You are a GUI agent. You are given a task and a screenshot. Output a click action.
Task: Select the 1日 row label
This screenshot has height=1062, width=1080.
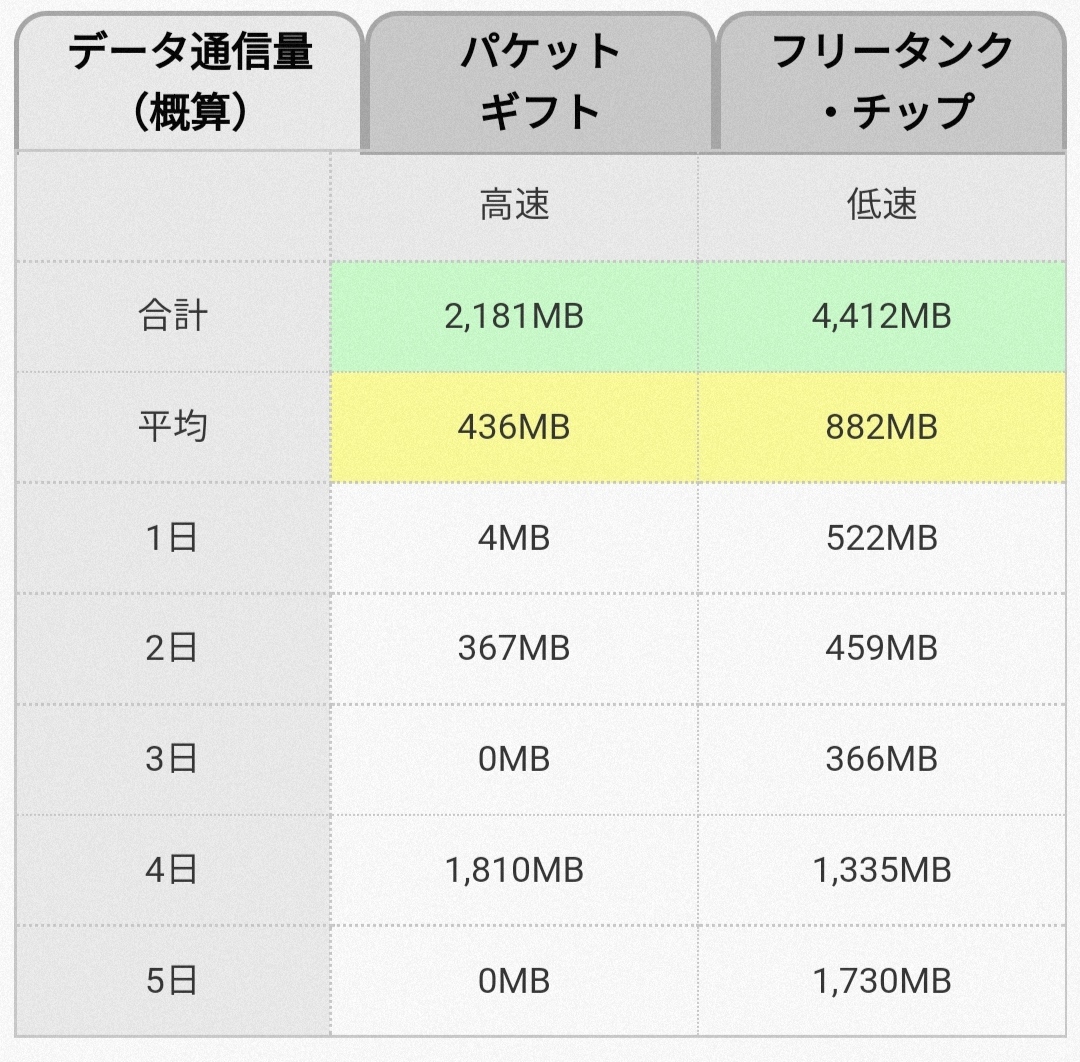click(173, 538)
